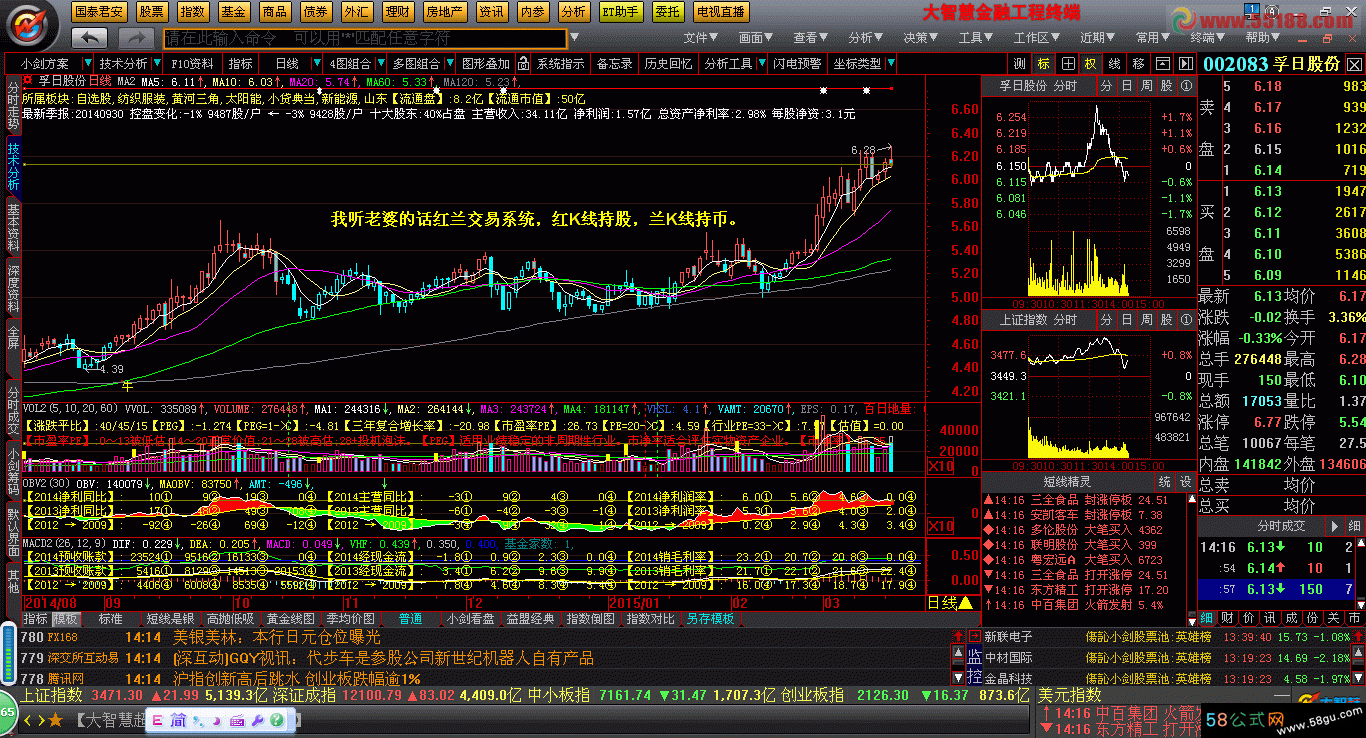Click the forward arrow navigation button

click(x=135, y=38)
